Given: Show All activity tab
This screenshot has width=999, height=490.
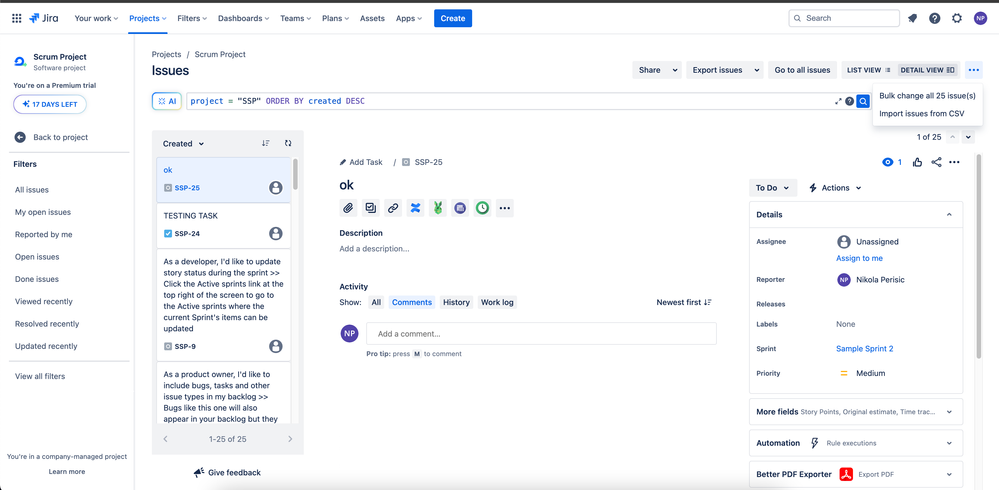Looking at the screenshot, I should coord(376,302).
